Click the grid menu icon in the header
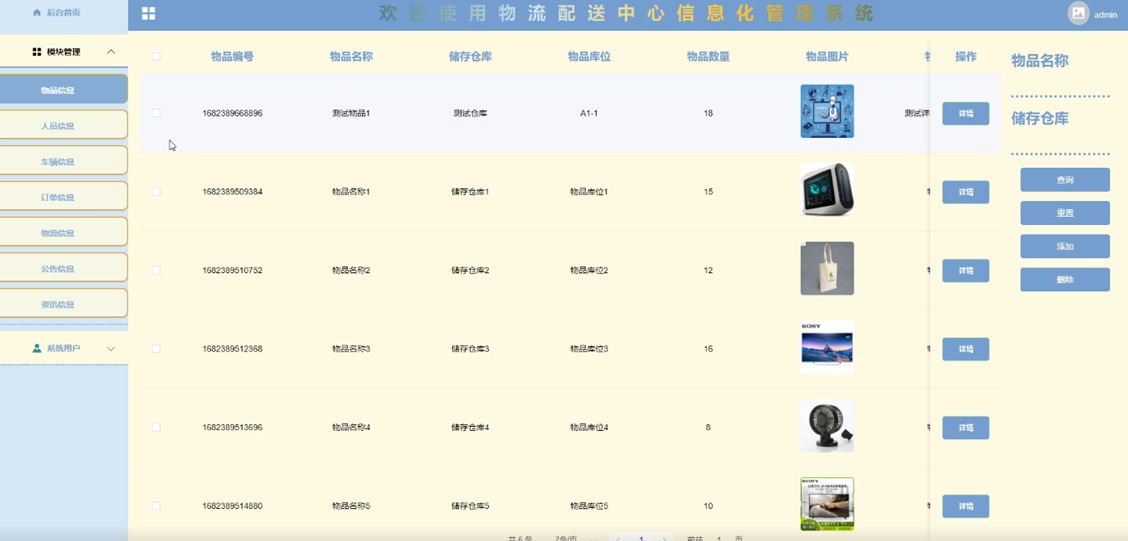This screenshot has width=1128, height=541. [148, 13]
